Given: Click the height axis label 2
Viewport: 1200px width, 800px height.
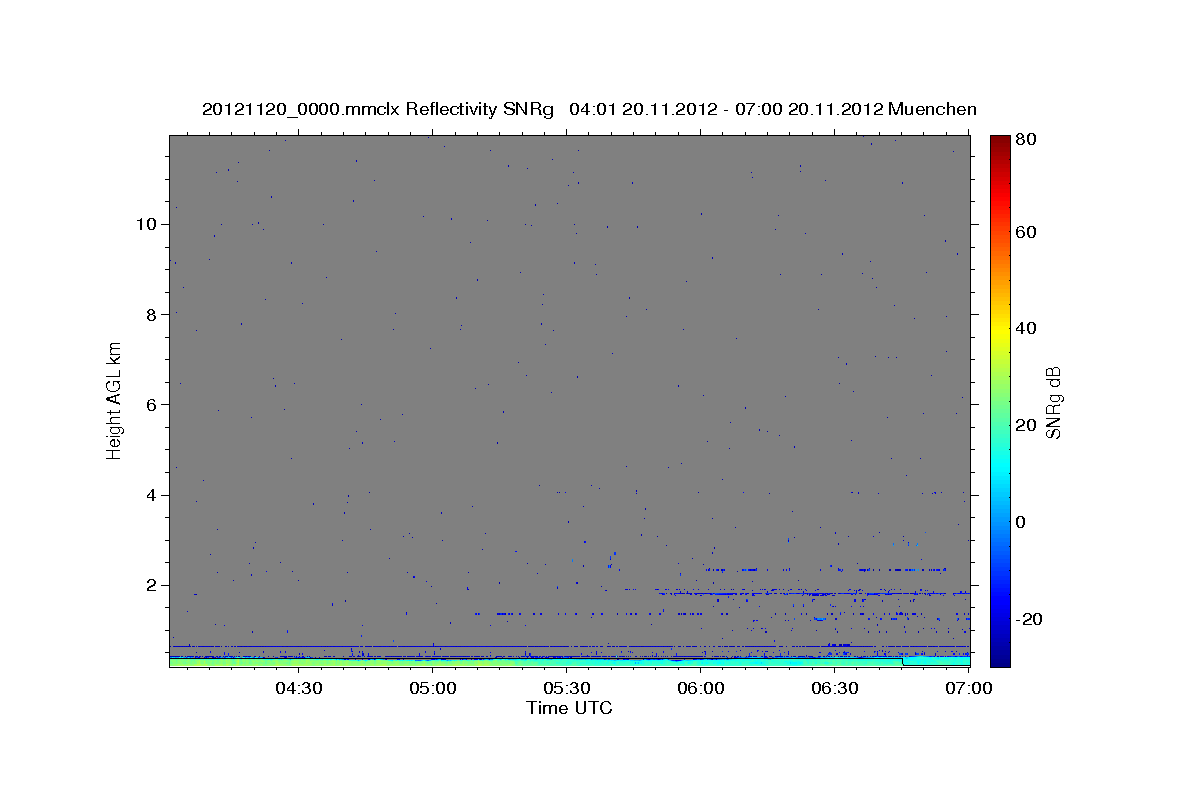Looking at the screenshot, I should tap(150, 585).
